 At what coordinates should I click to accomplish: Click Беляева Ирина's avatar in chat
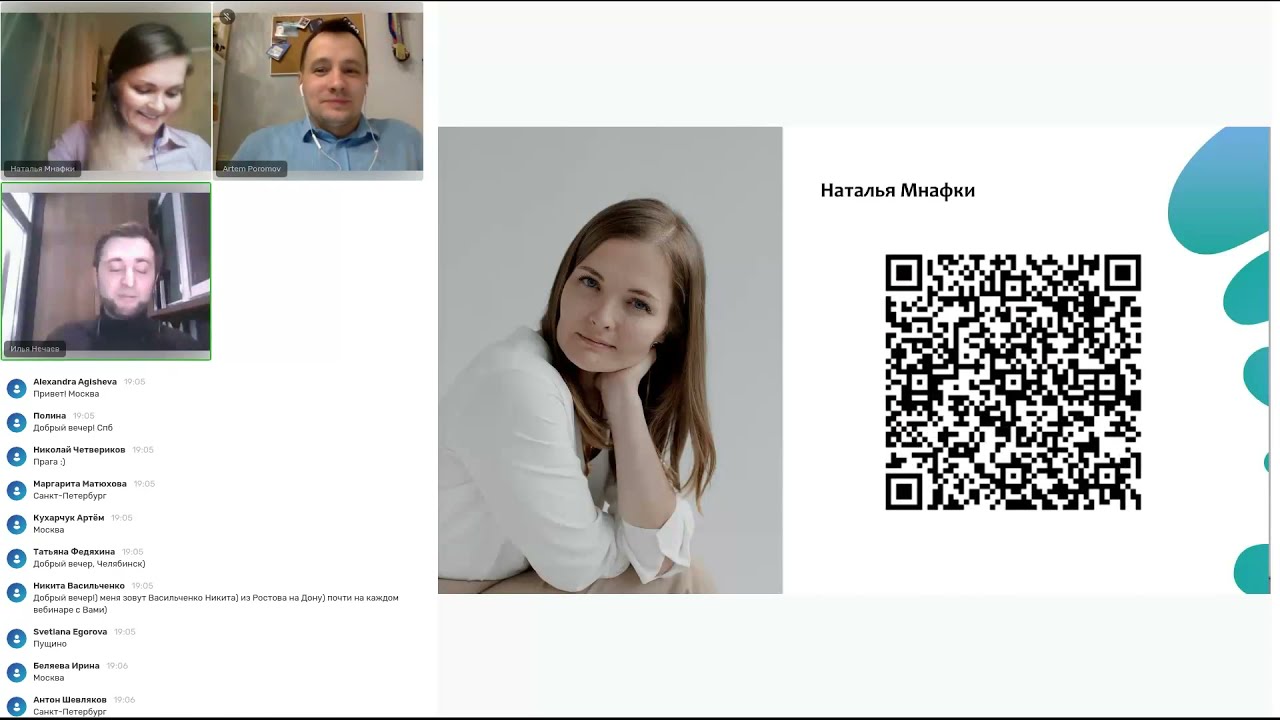tap(16, 672)
